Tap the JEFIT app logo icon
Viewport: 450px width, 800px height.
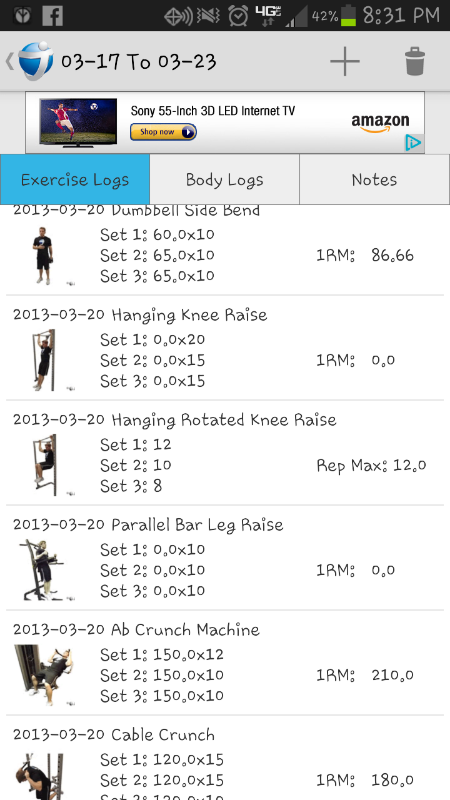[36, 61]
